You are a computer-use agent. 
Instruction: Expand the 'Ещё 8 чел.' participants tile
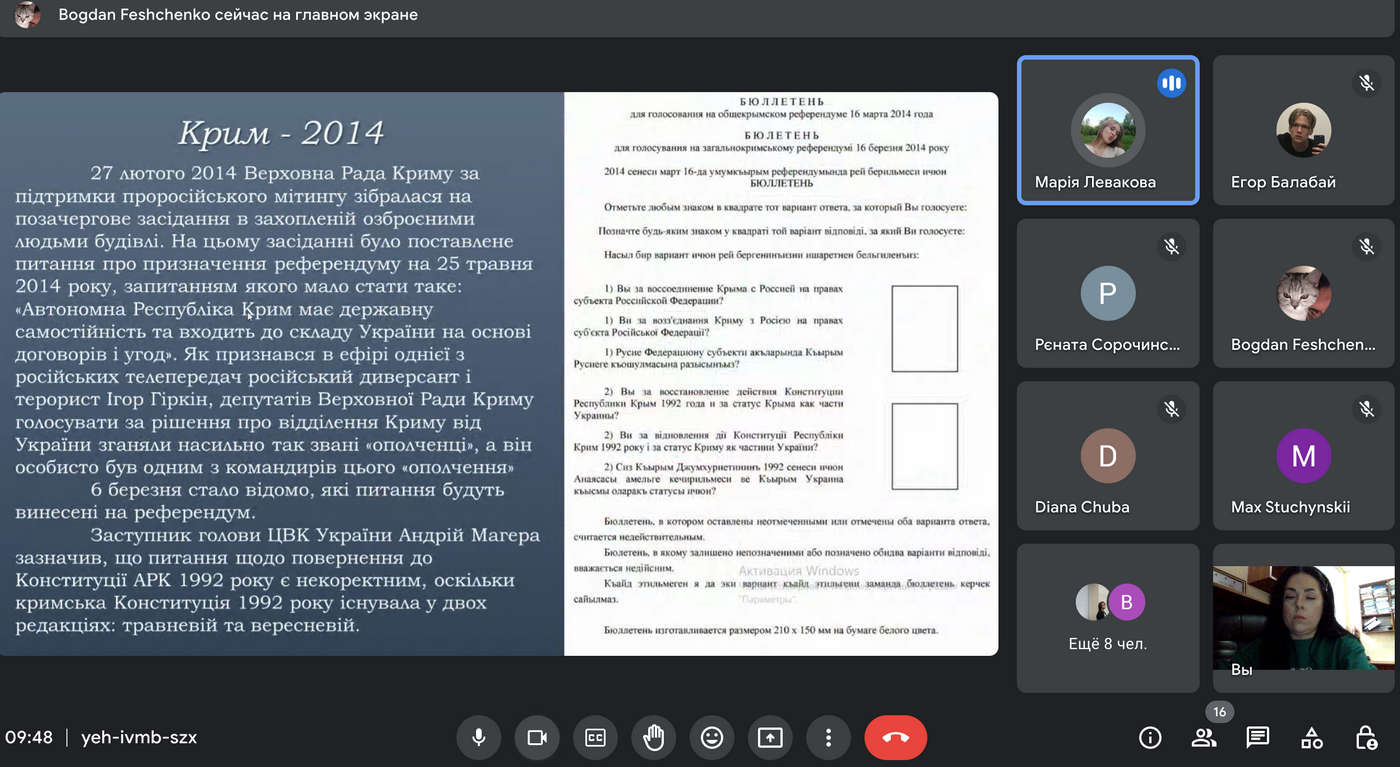[1108, 618]
